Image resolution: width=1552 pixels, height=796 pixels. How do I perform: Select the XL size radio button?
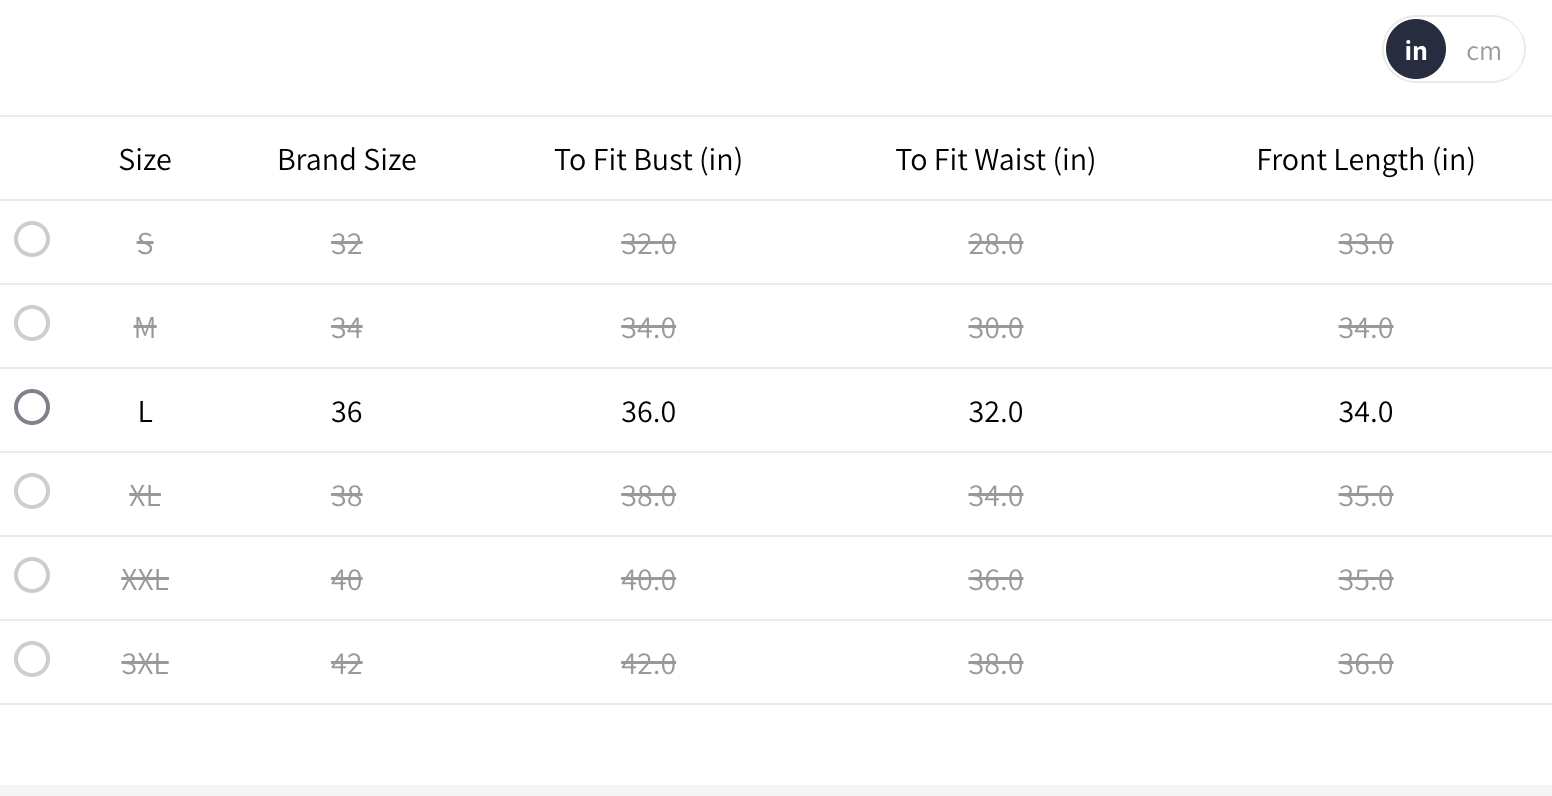(32, 491)
